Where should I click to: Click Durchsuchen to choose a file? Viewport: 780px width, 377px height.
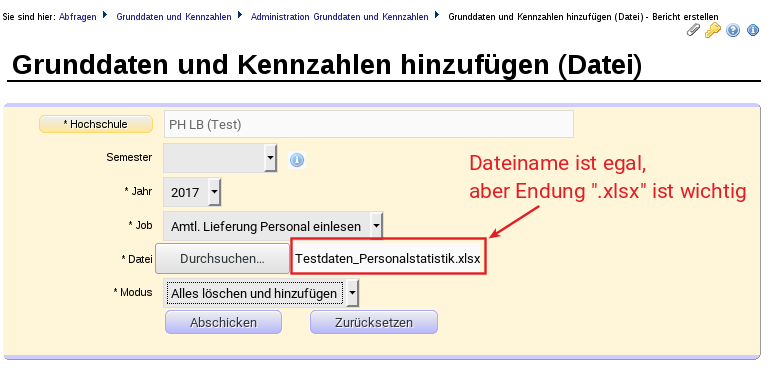(x=222, y=259)
